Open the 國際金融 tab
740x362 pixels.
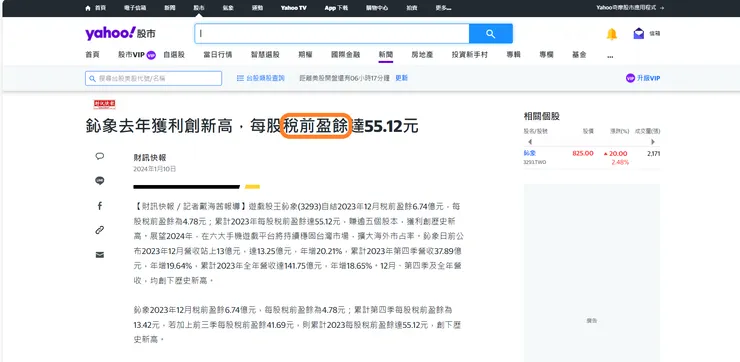pos(345,55)
